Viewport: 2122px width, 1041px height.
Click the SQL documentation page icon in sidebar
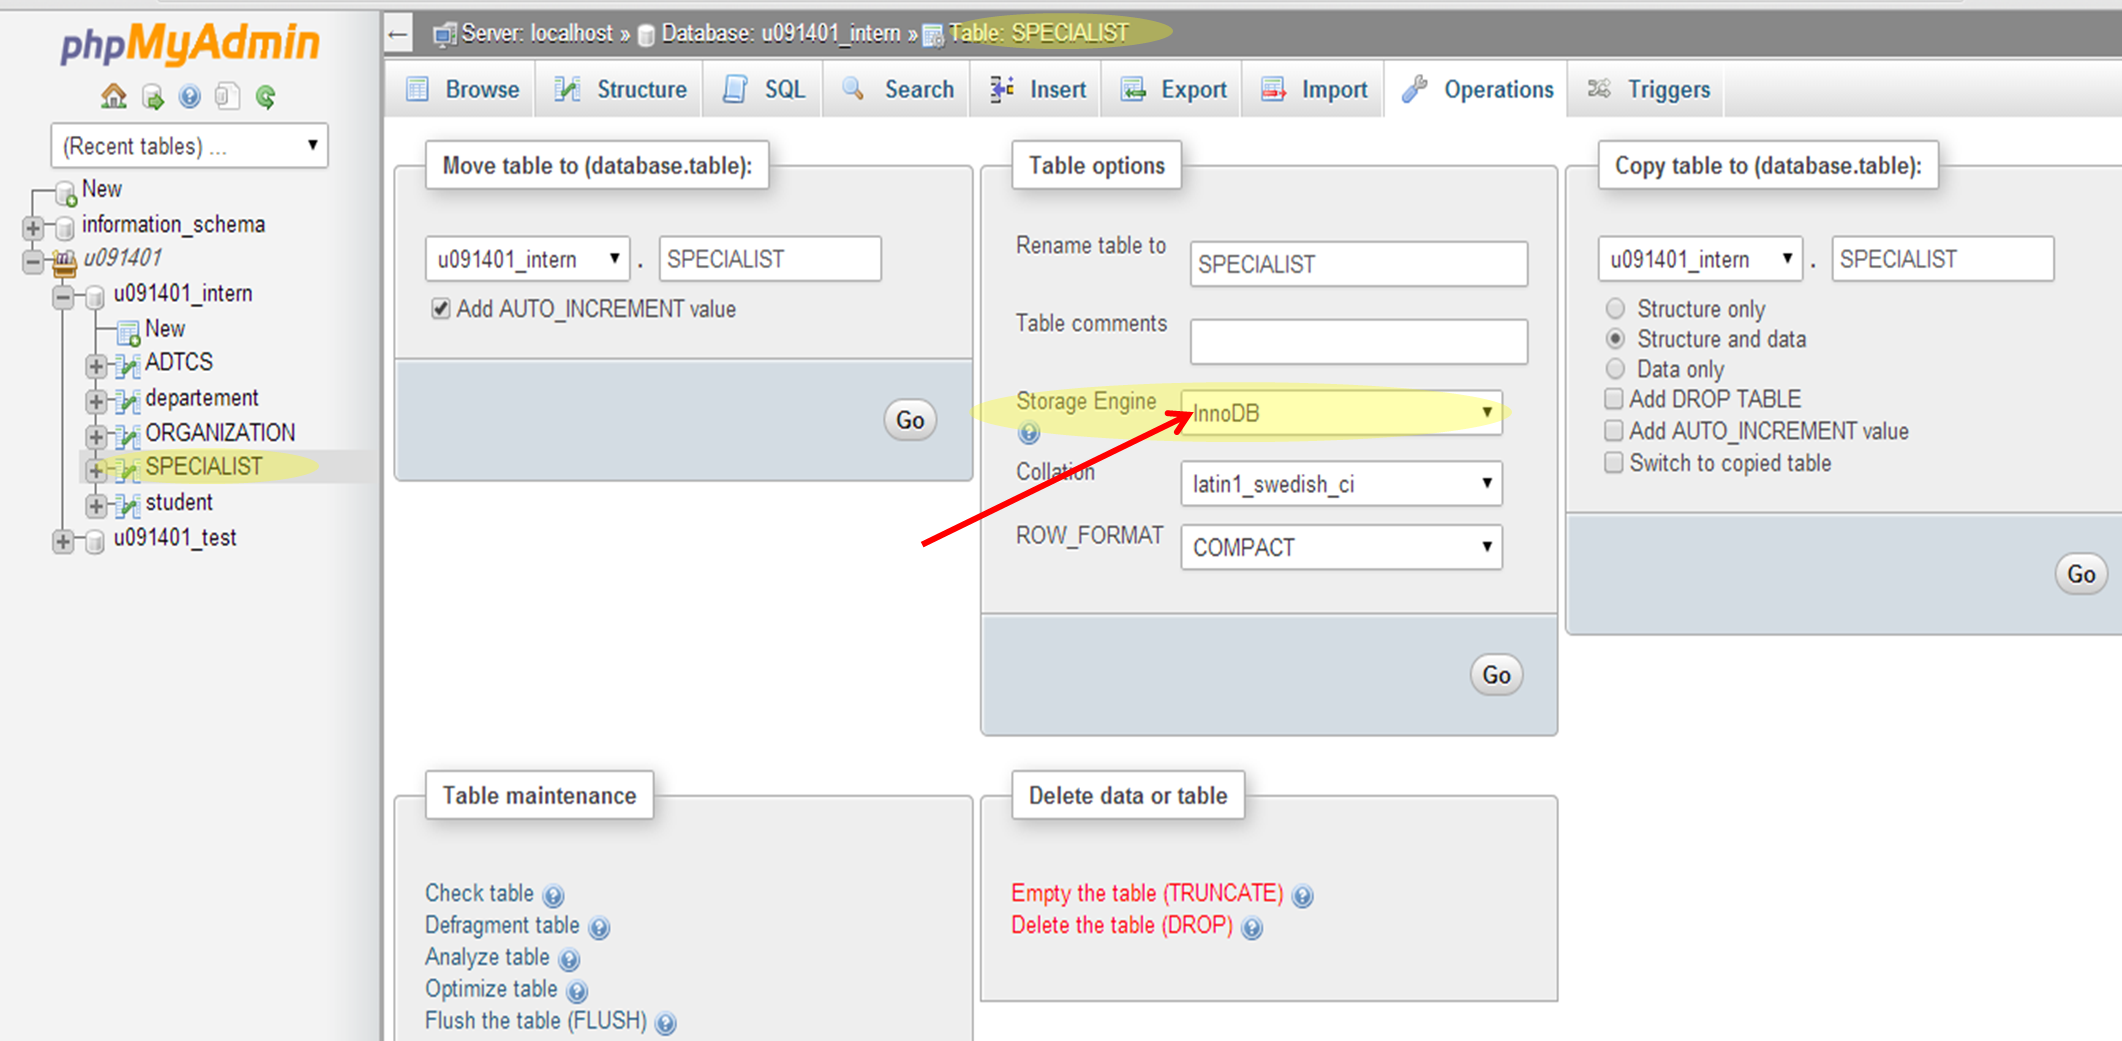click(x=227, y=96)
